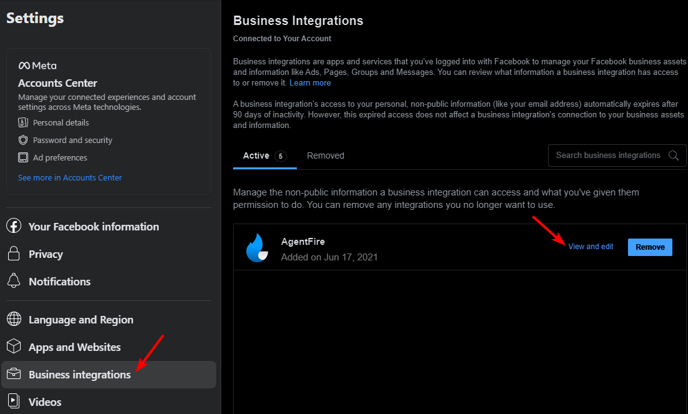Image resolution: width=688 pixels, height=414 pixels.
Task: Click the Active count badge
Action: (x=280, y=156)
